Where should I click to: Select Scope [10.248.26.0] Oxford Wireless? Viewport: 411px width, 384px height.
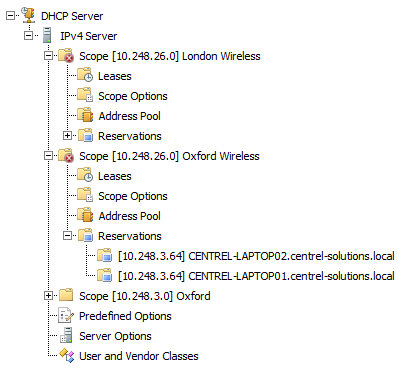(169, 156)
